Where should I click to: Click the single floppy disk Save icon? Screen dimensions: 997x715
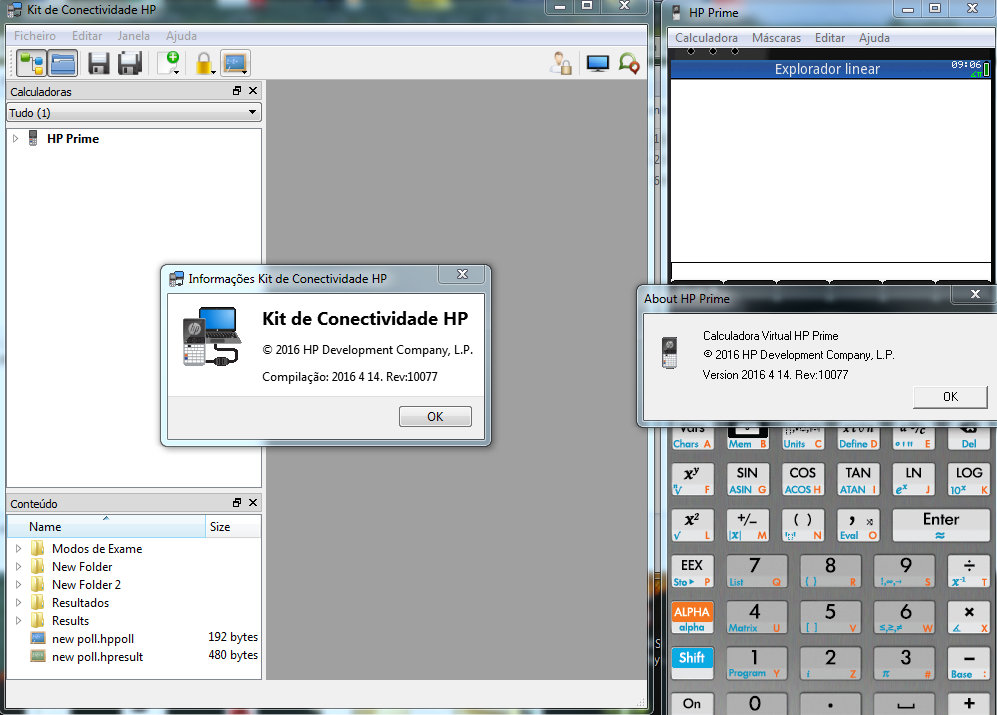pos(99,64)
